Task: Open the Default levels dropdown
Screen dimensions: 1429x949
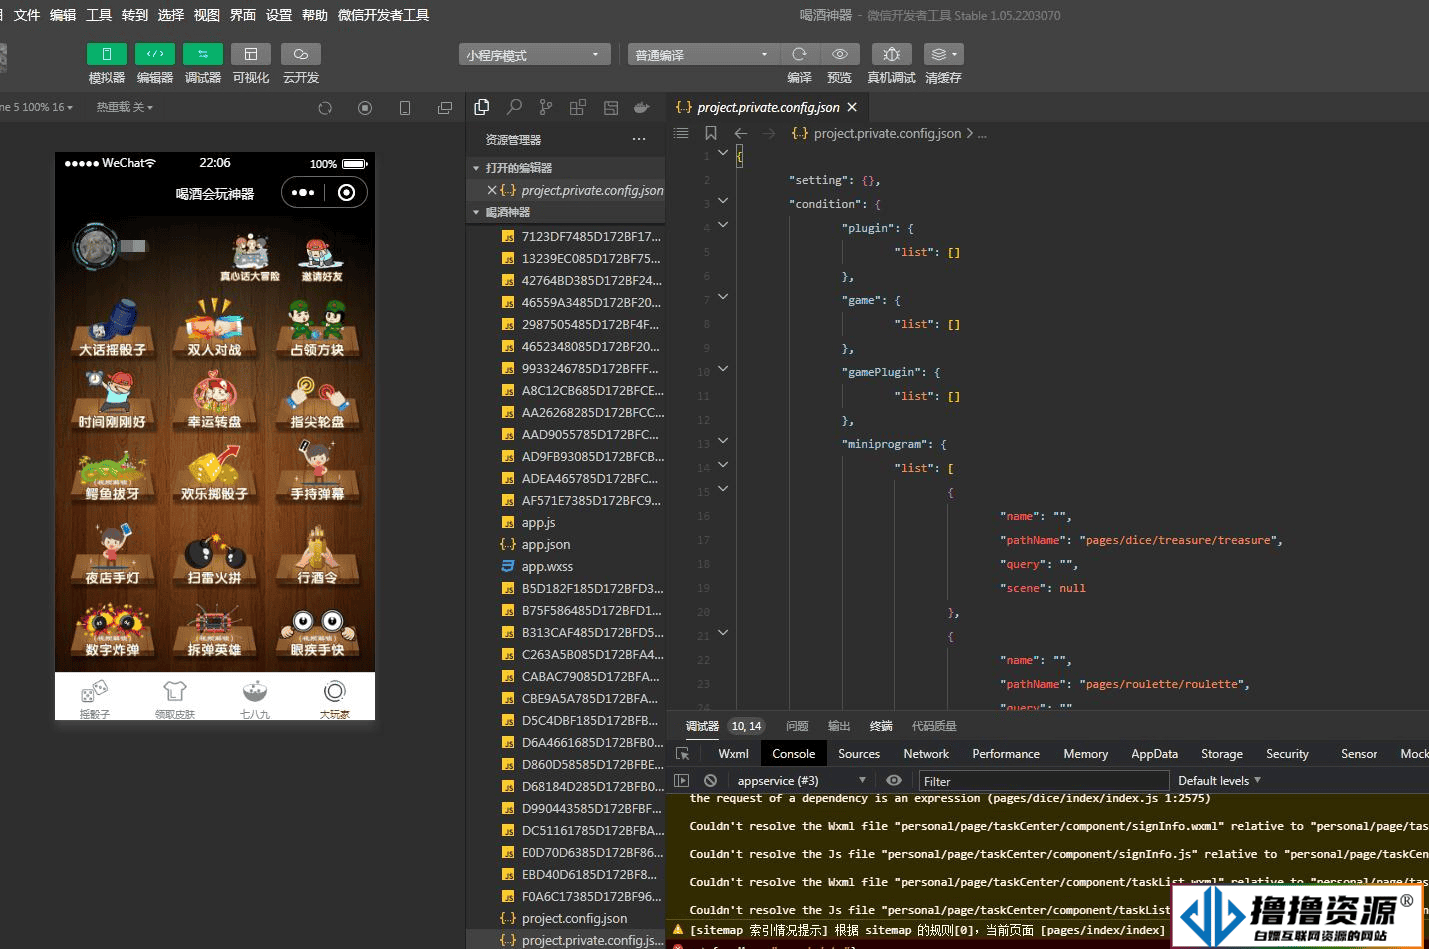Action: point(1219,781)
